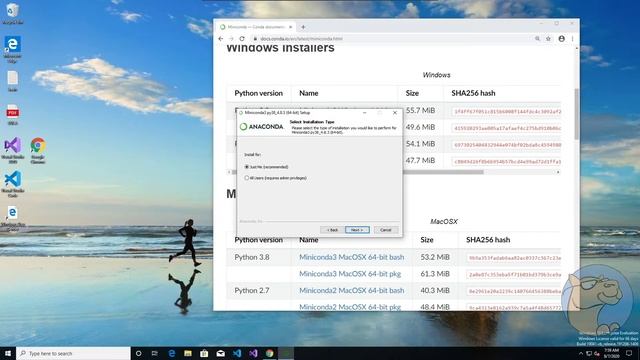Open Chrome zoom magnifier icon
640x360 pixels.
coord(538,39)
